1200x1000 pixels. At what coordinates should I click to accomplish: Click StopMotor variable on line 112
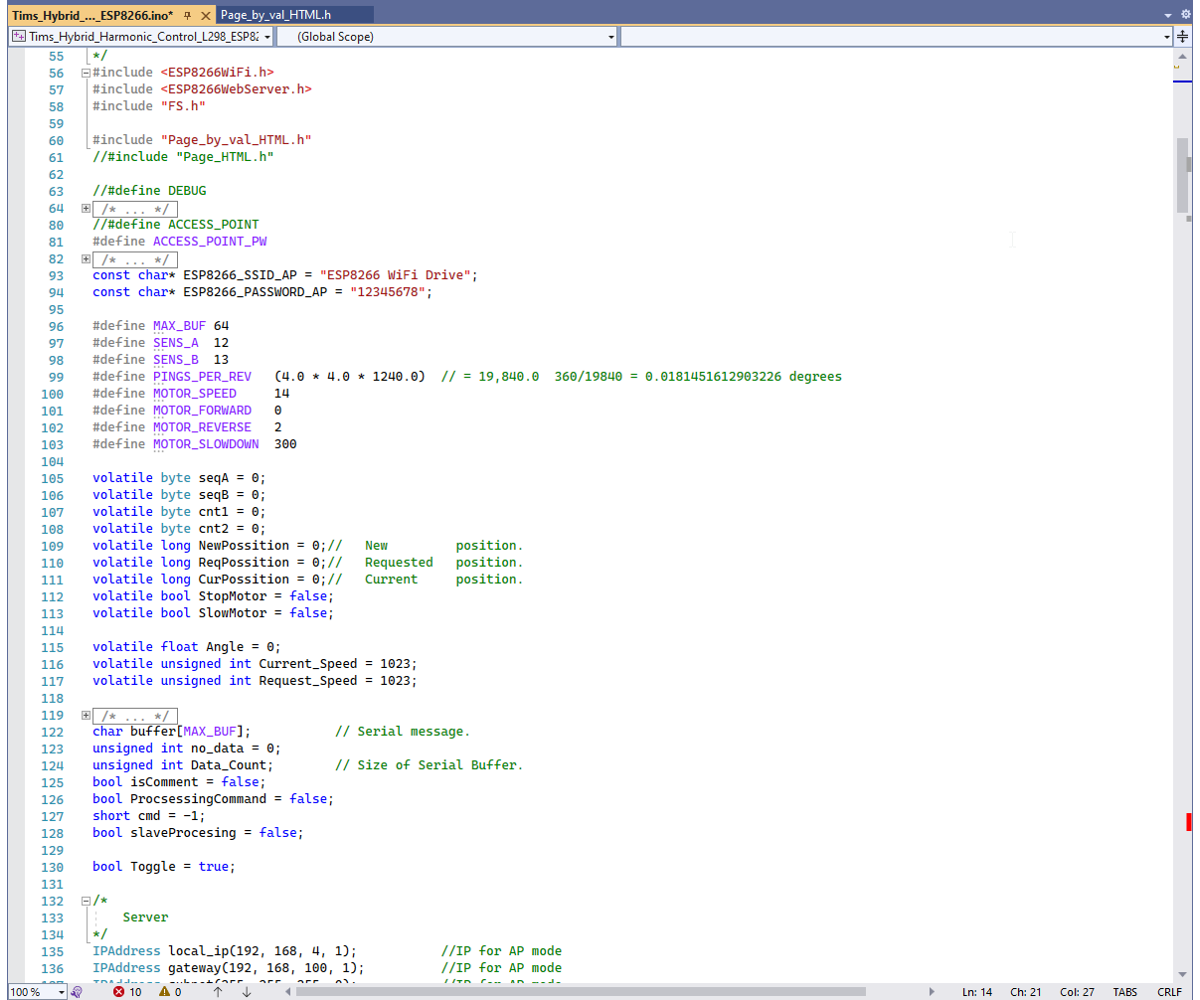[x=233, y=596]
